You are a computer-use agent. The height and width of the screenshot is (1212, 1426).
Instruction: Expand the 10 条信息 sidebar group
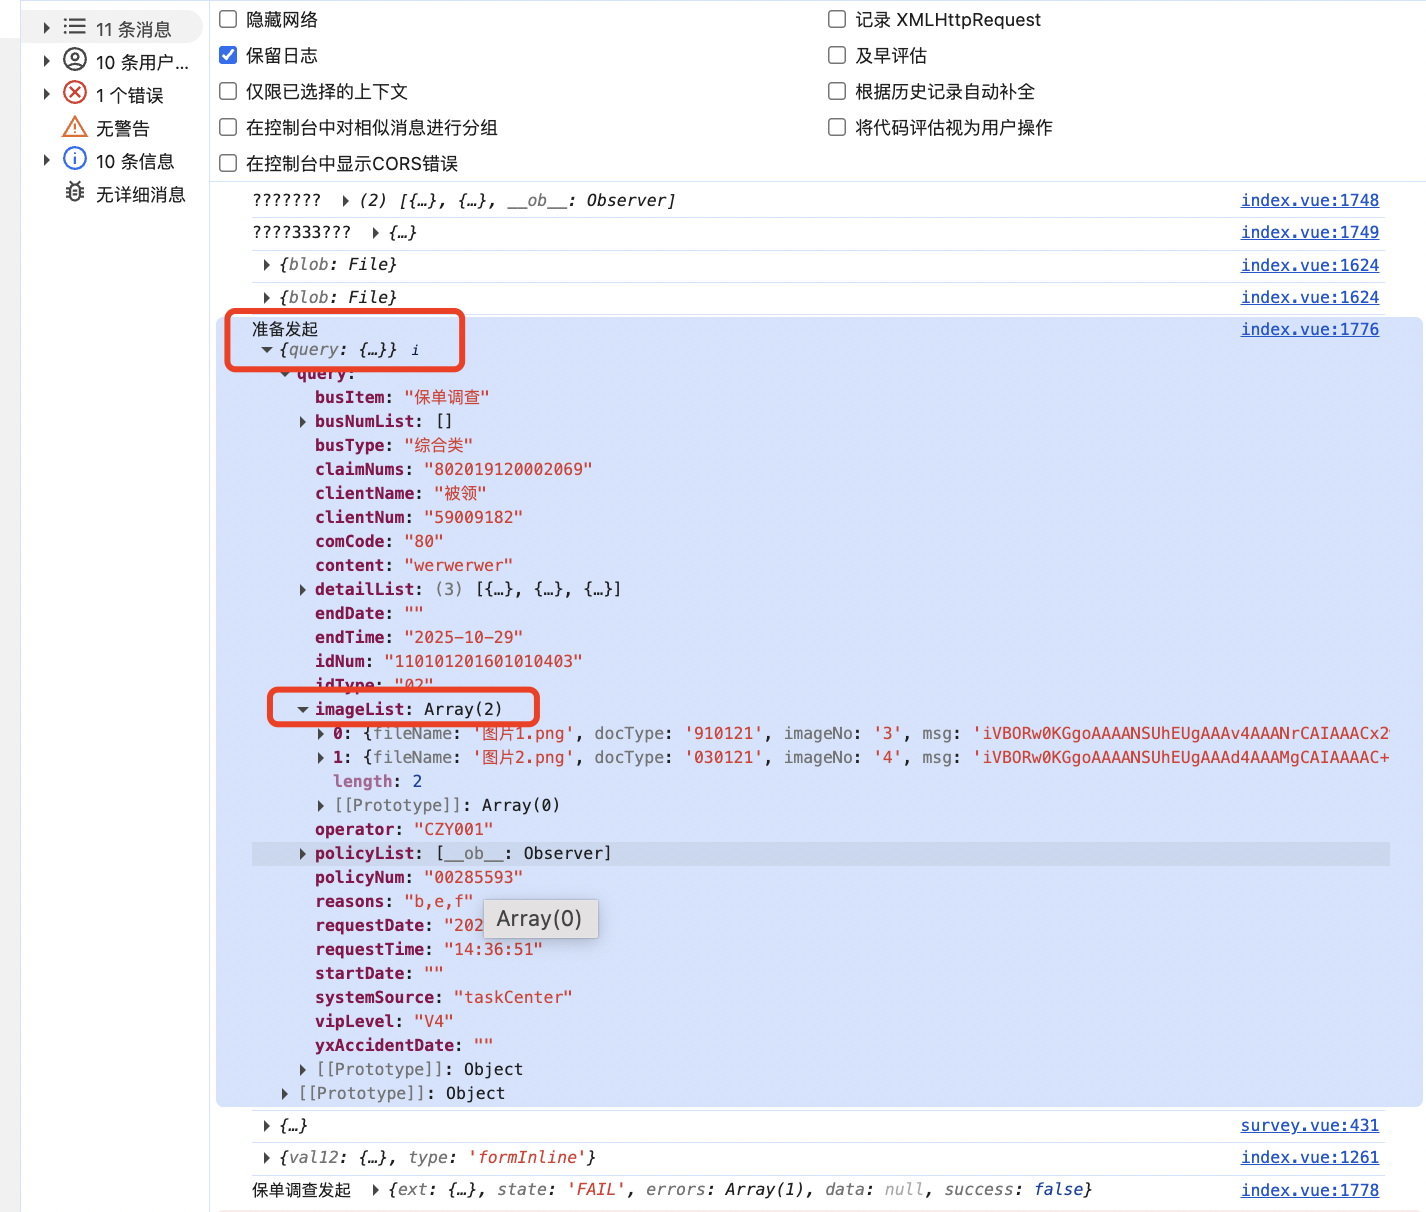pos(46,160)
